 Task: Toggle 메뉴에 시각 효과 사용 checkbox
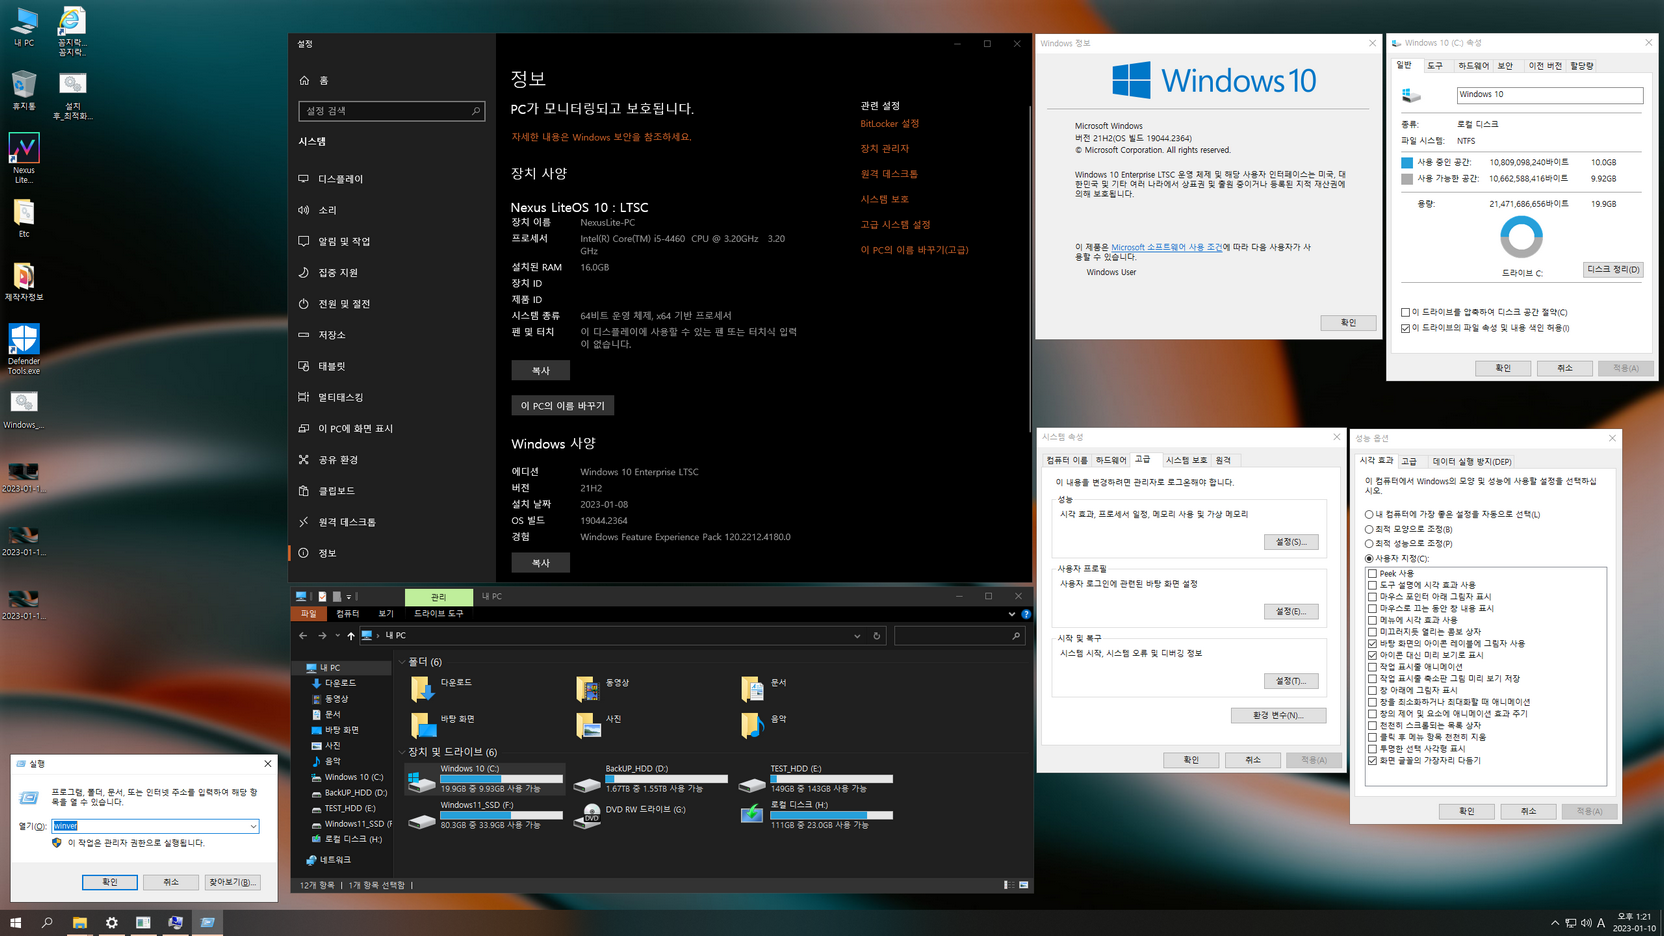(x=1372, y=620)
